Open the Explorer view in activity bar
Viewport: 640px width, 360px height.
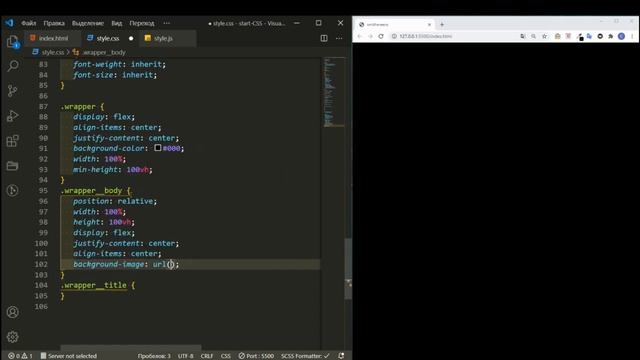(x=13, y=42)
